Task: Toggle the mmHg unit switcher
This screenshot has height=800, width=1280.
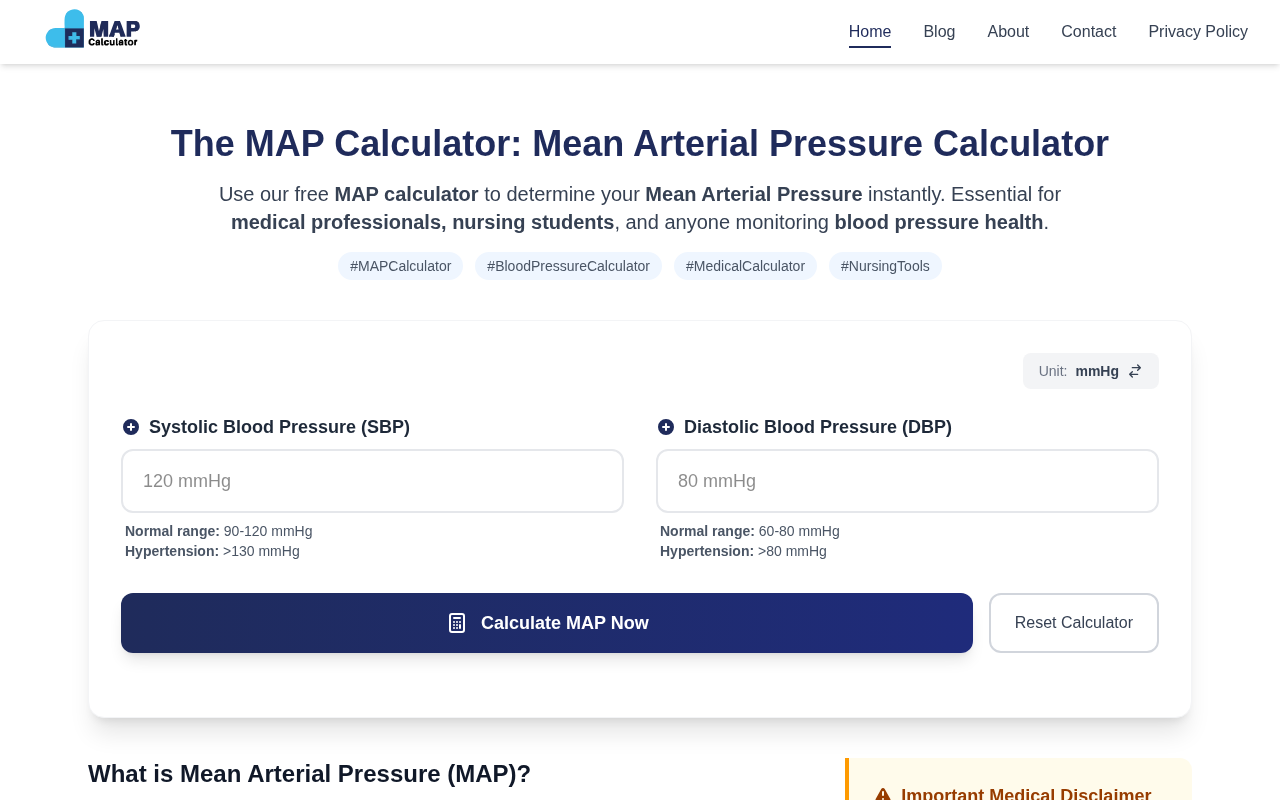Action: 1090,371
